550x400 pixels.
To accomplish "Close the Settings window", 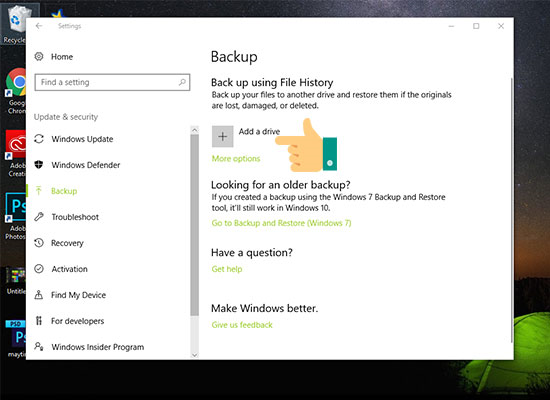I will (x=501, y=26).
